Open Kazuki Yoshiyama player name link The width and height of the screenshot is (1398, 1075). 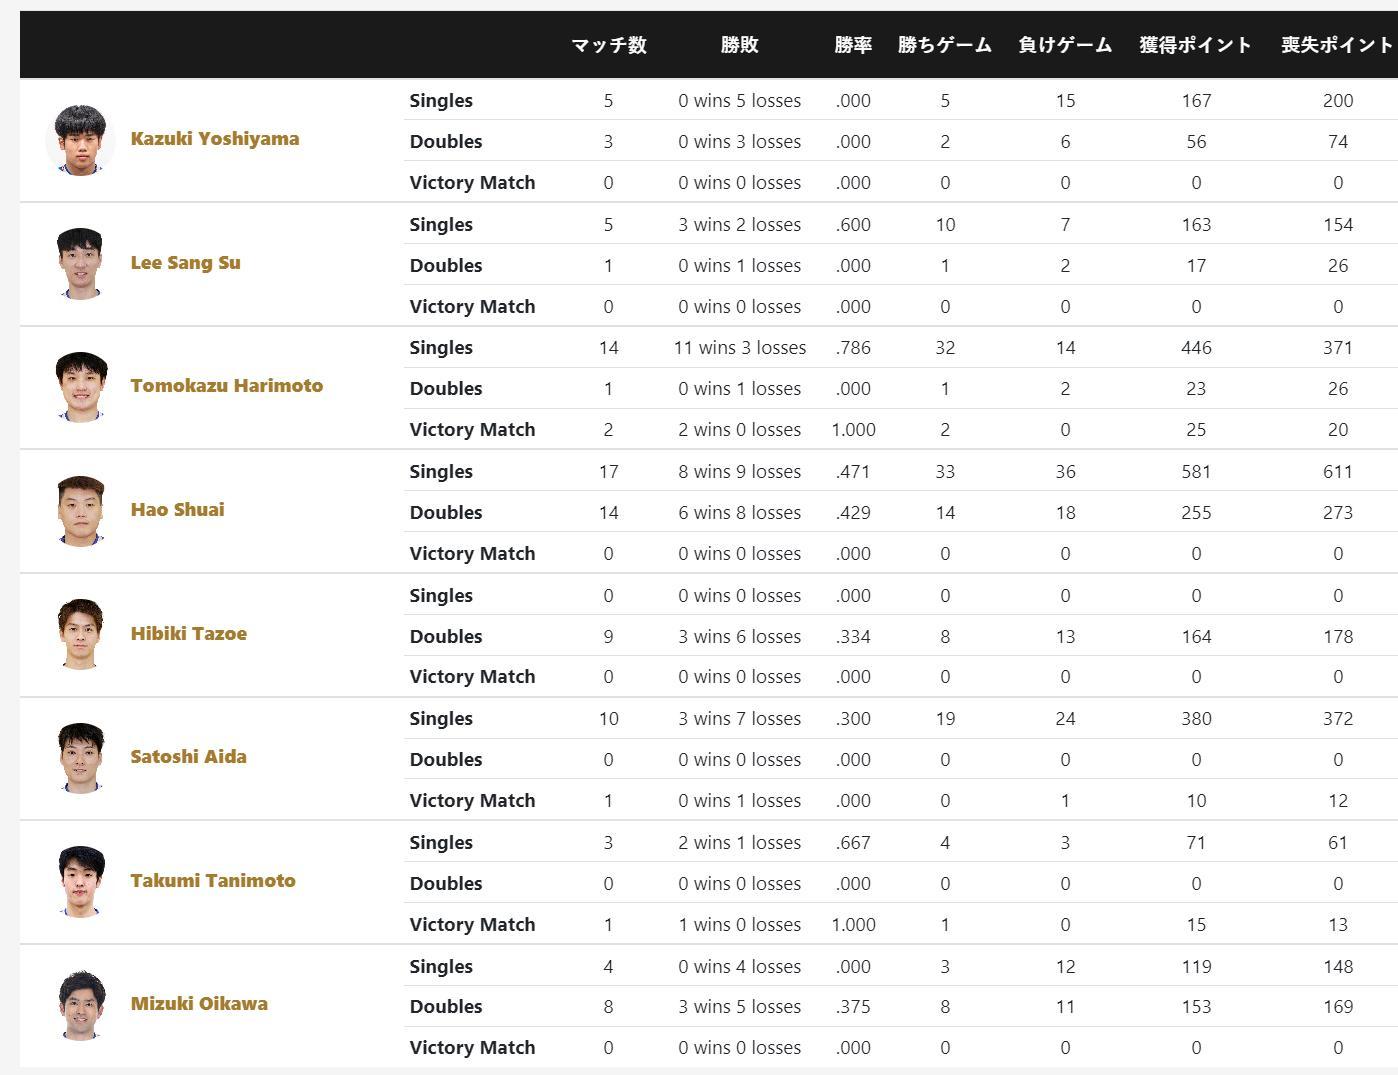[214, 139]
